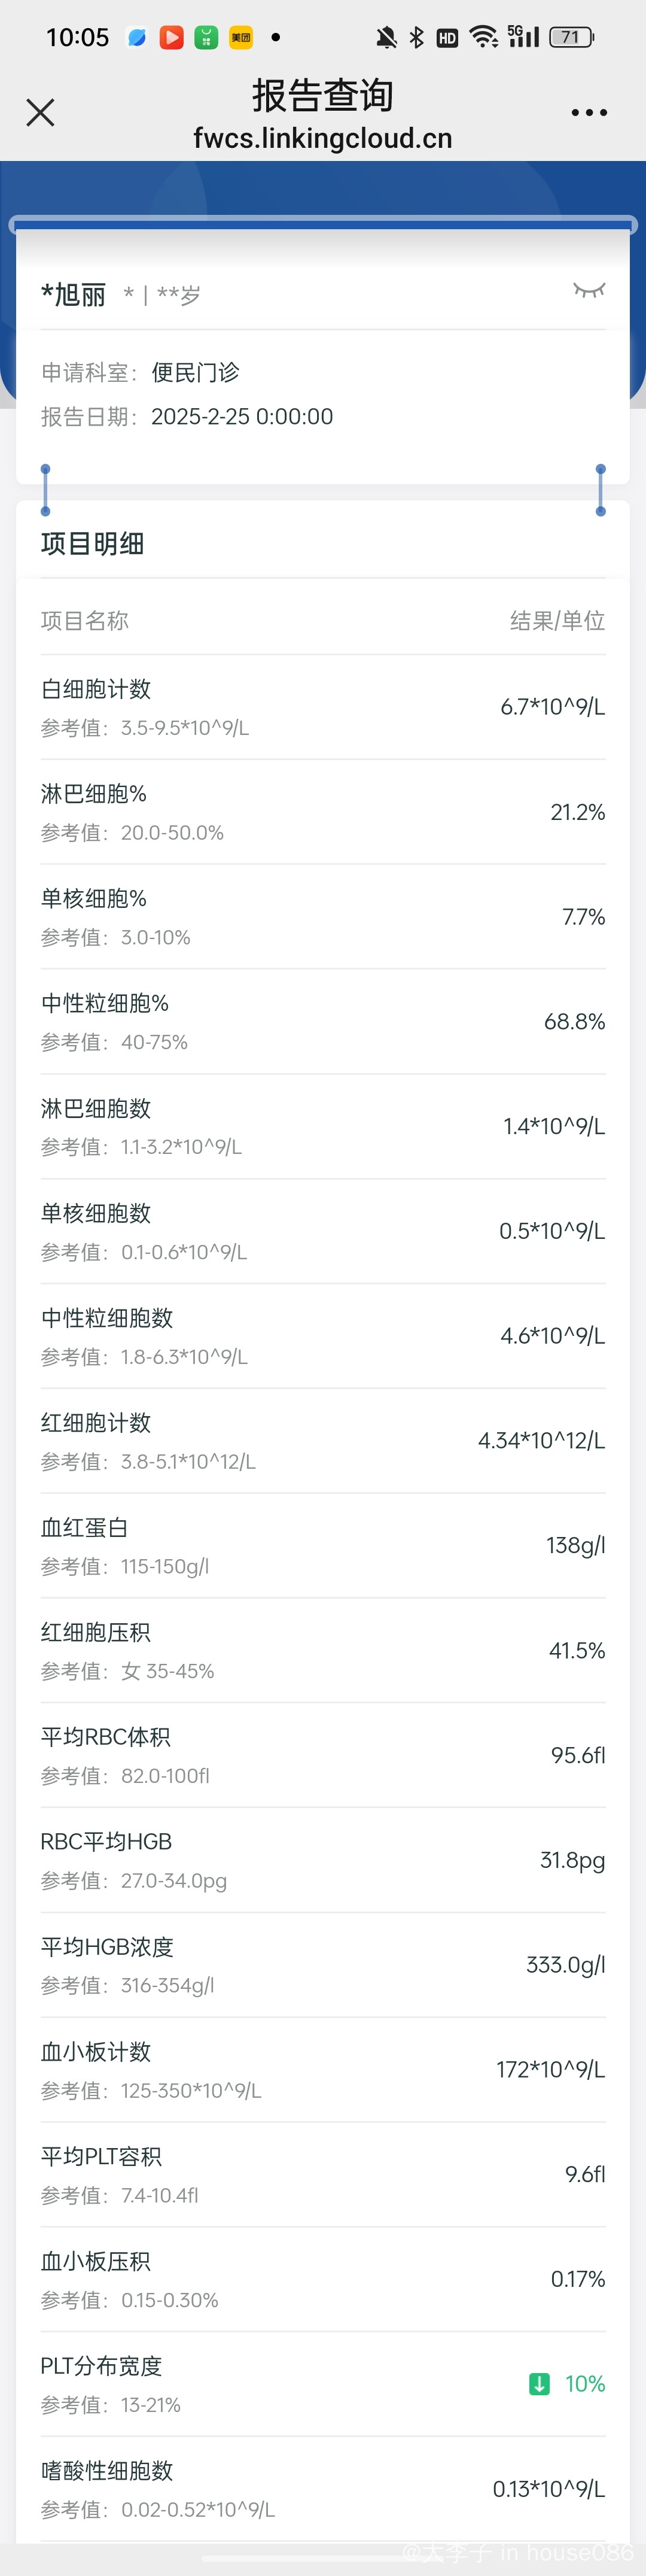Viewport: 646px width, 2576px height.
Task: Select the 白细胞计数 result row
Action: point(323,707)
